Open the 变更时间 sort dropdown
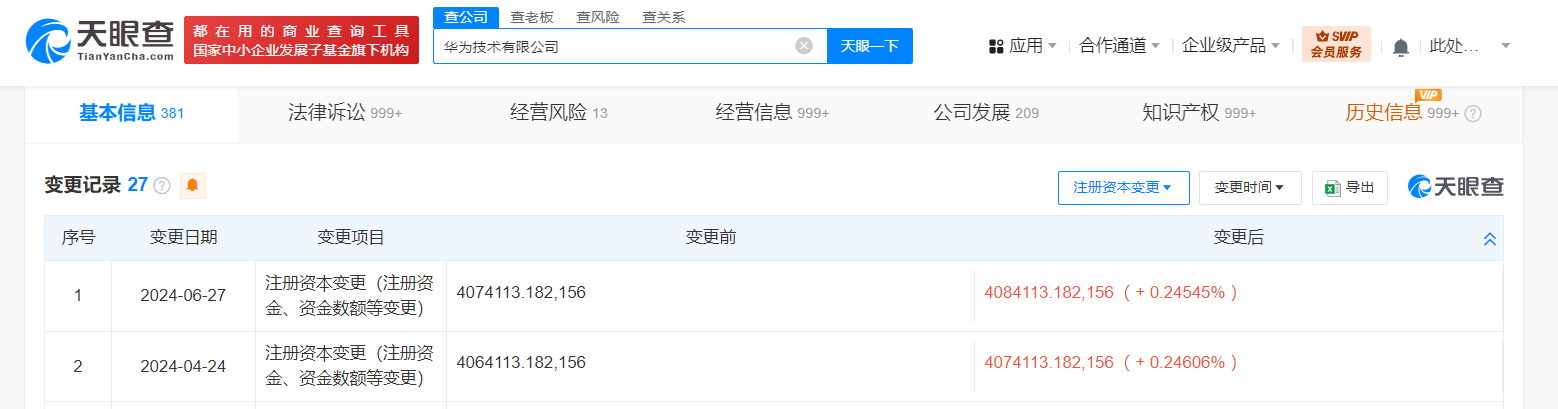 tap(1249, 187)
